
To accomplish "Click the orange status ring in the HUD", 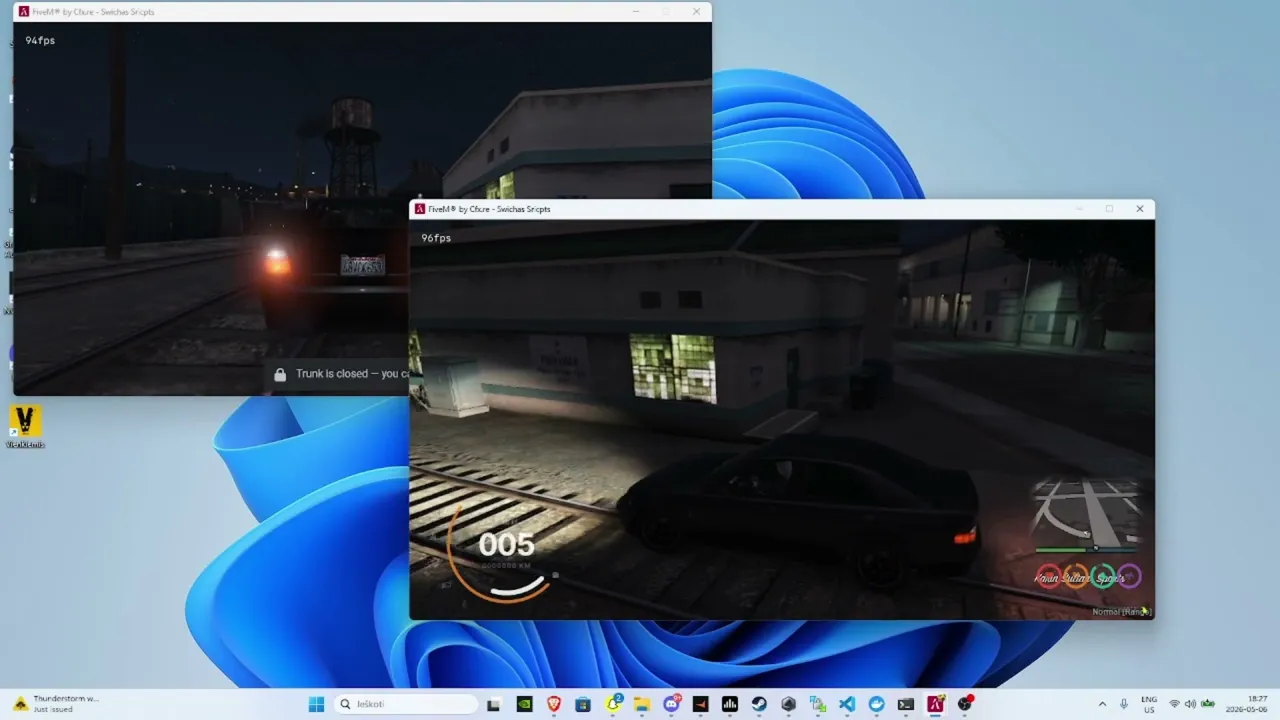I will point(1075,577).
